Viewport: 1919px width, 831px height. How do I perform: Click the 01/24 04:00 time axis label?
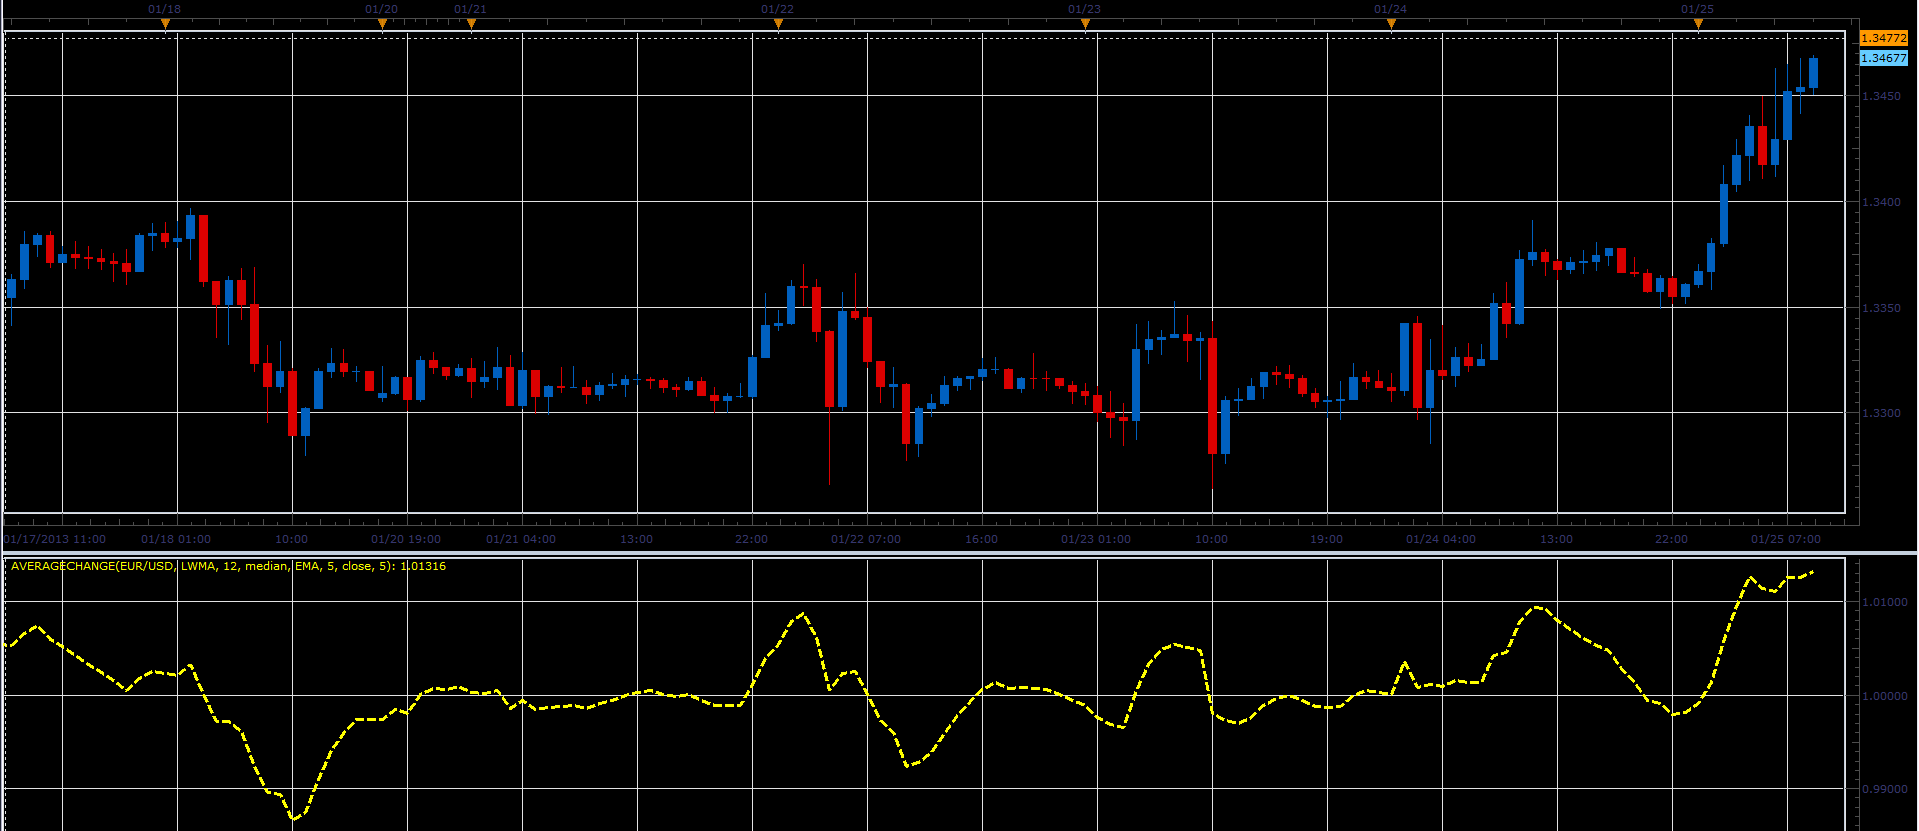tap(1441, 539)
